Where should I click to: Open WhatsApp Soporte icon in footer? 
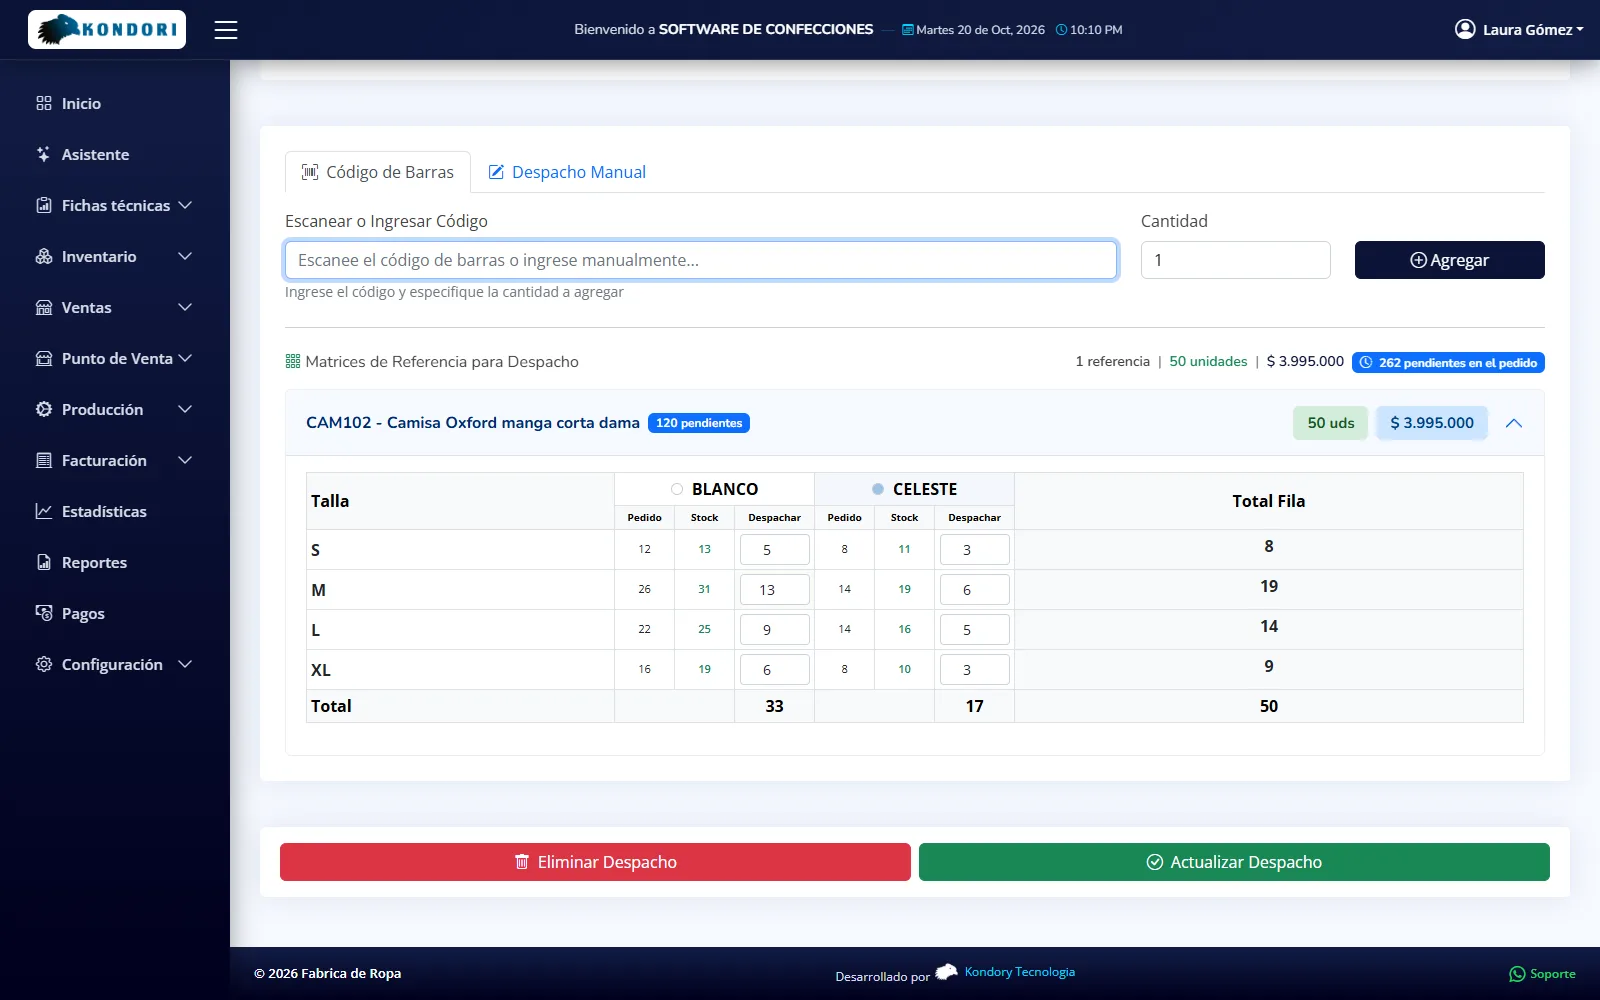1517,974
